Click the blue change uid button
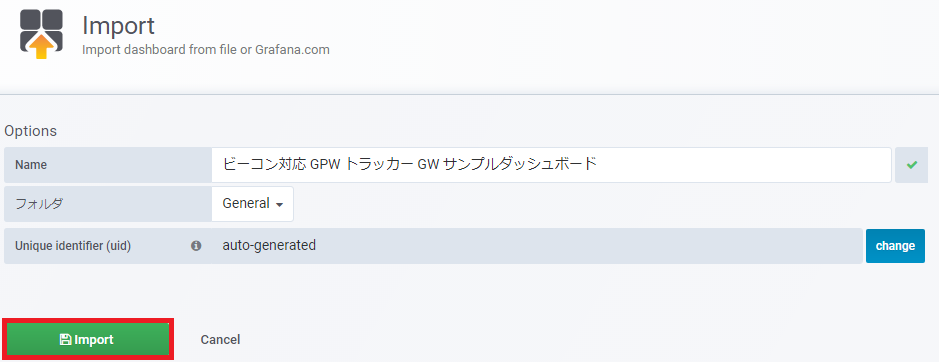 (895, 246)
